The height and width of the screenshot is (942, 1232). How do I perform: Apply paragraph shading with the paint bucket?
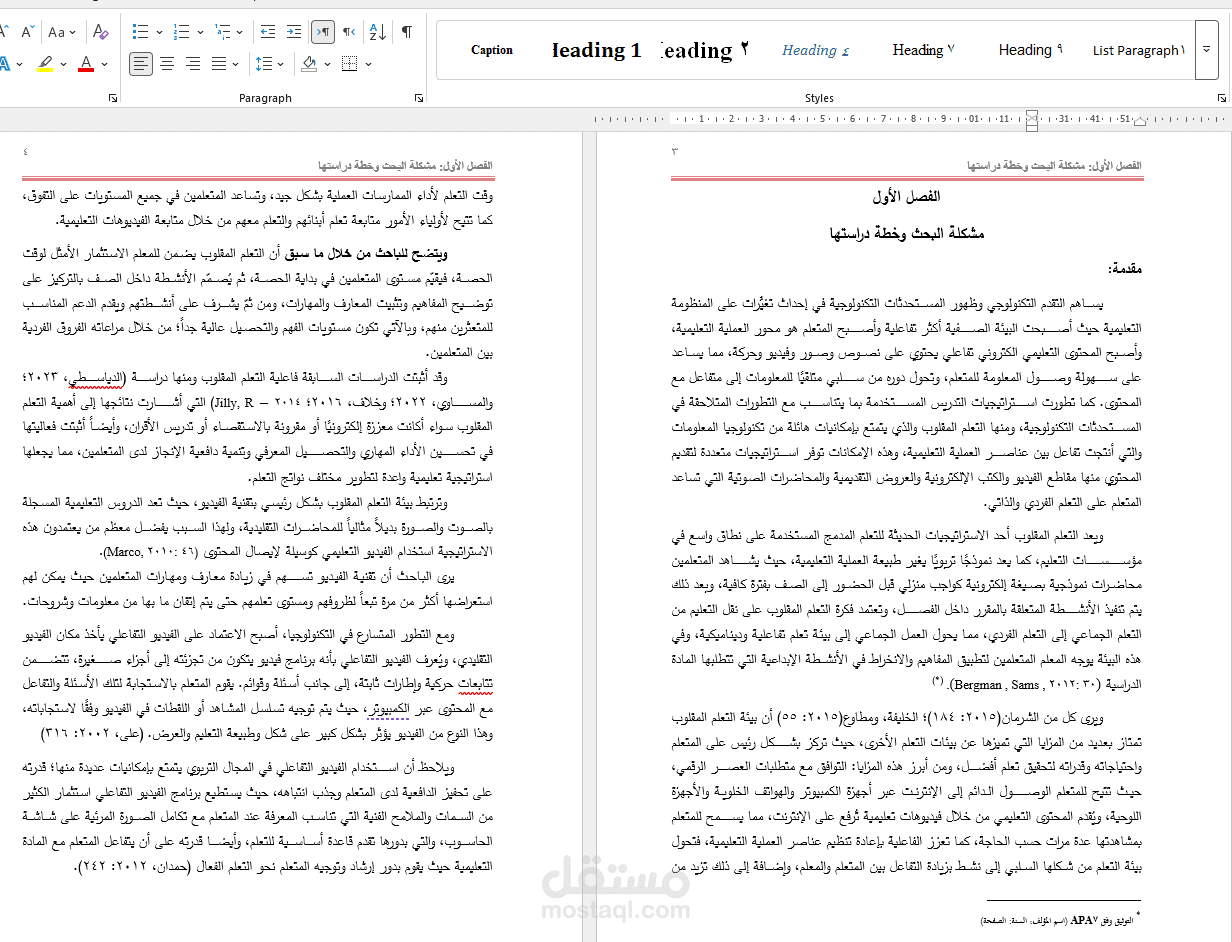310,64
